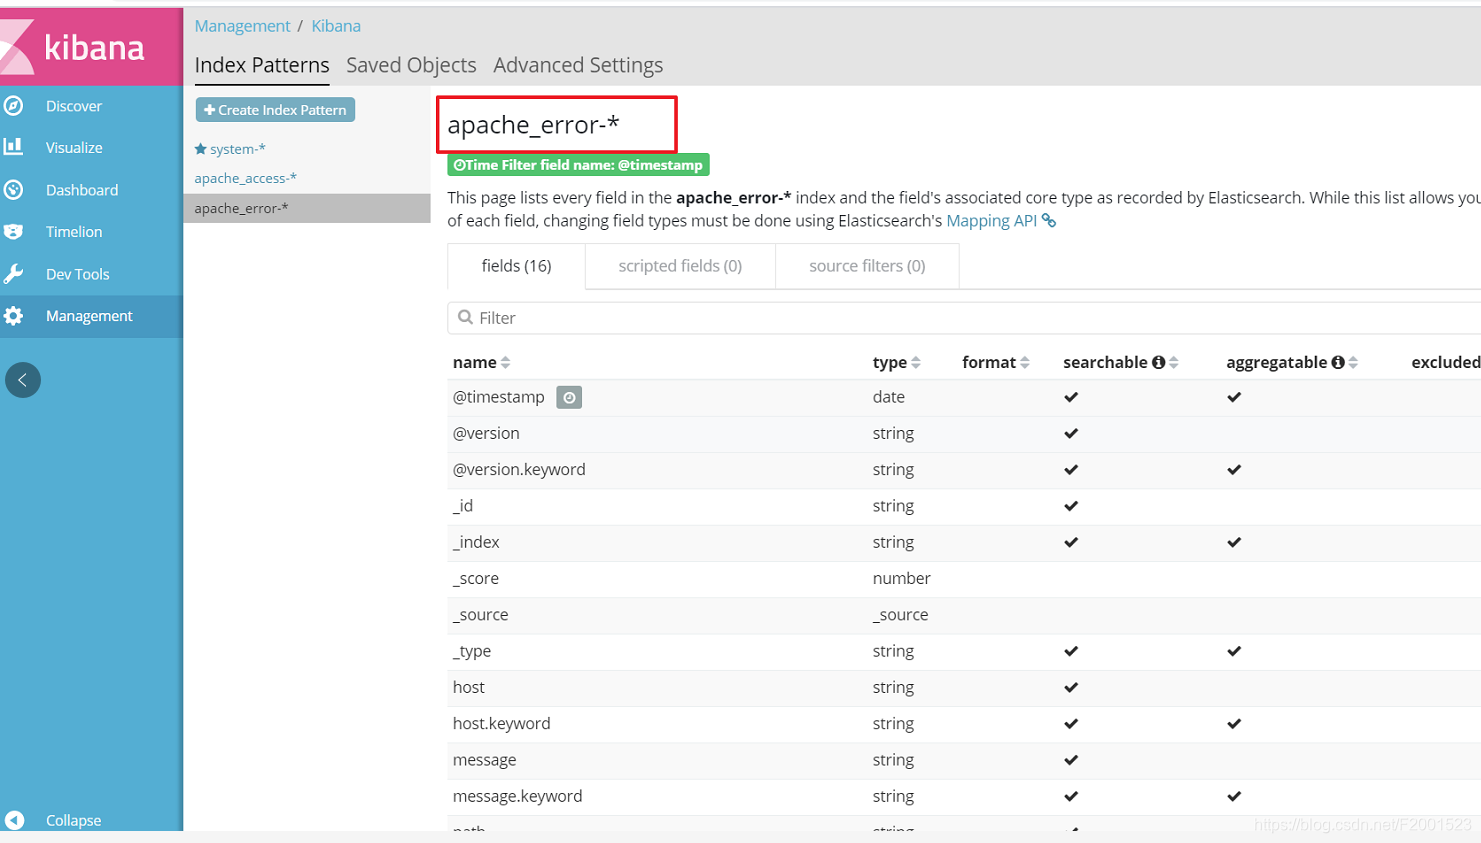Sort fields by the aggregatable column
This screenshot has width=1481, height=843.
coord(1352,362)
